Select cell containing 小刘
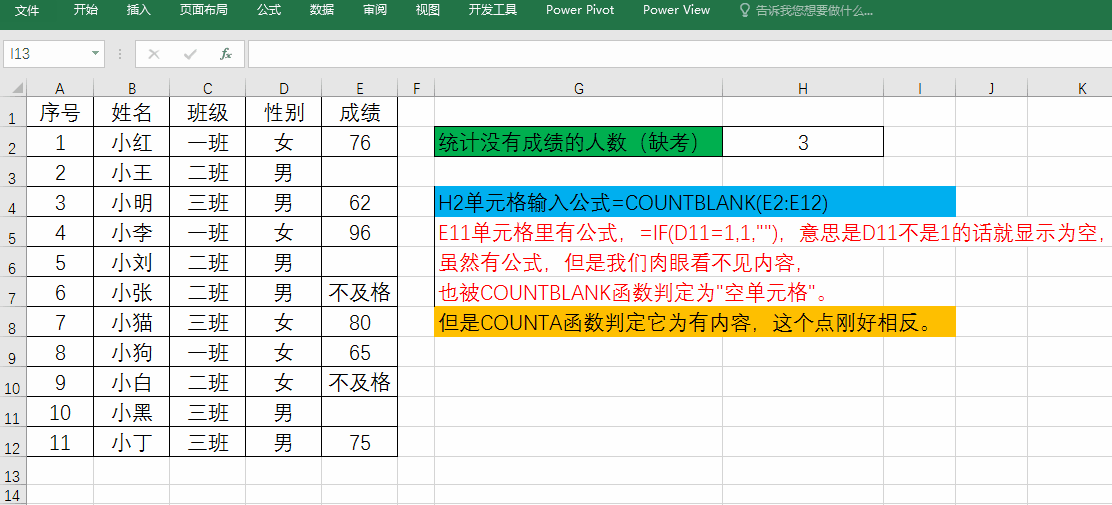This screenshot has height=505, width=1112. tap(132, 262)
